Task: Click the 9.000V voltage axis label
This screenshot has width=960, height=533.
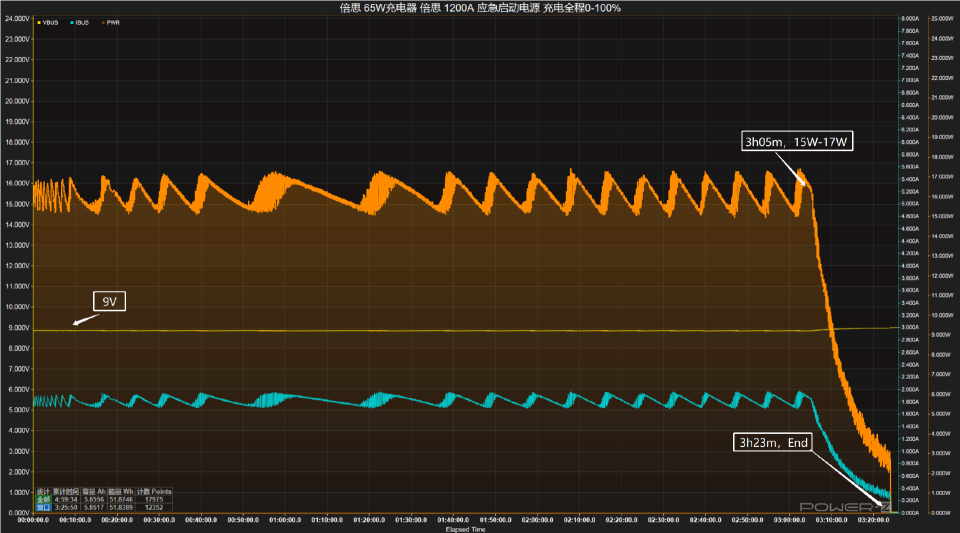Action: 18,328
